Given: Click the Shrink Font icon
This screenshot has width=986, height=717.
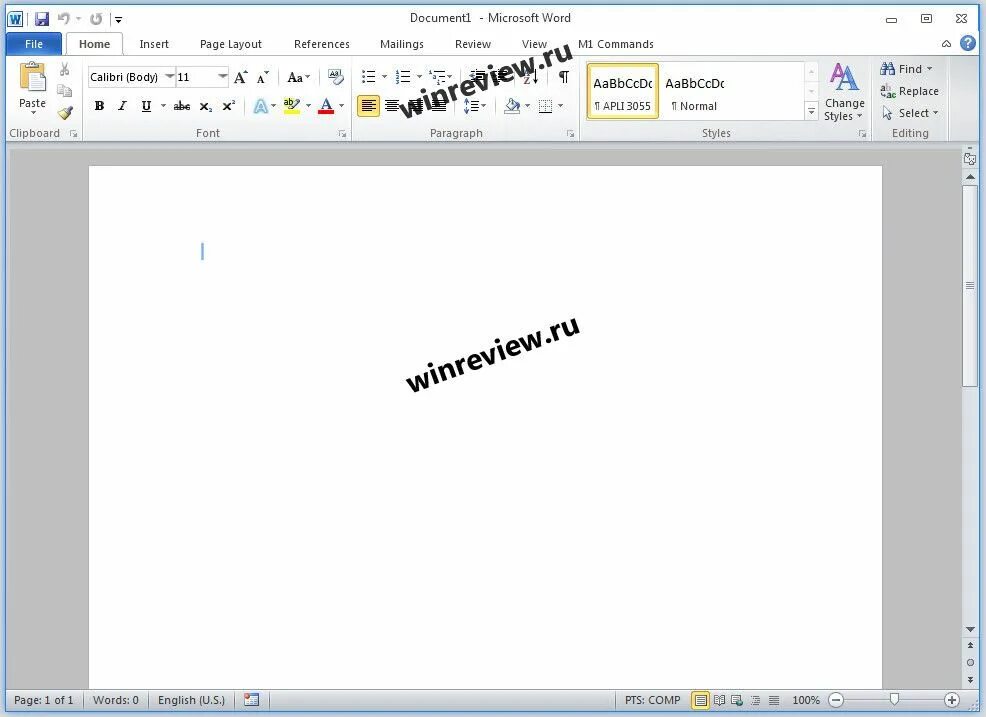Looking at the screenshot, I should tap(263, 77).
